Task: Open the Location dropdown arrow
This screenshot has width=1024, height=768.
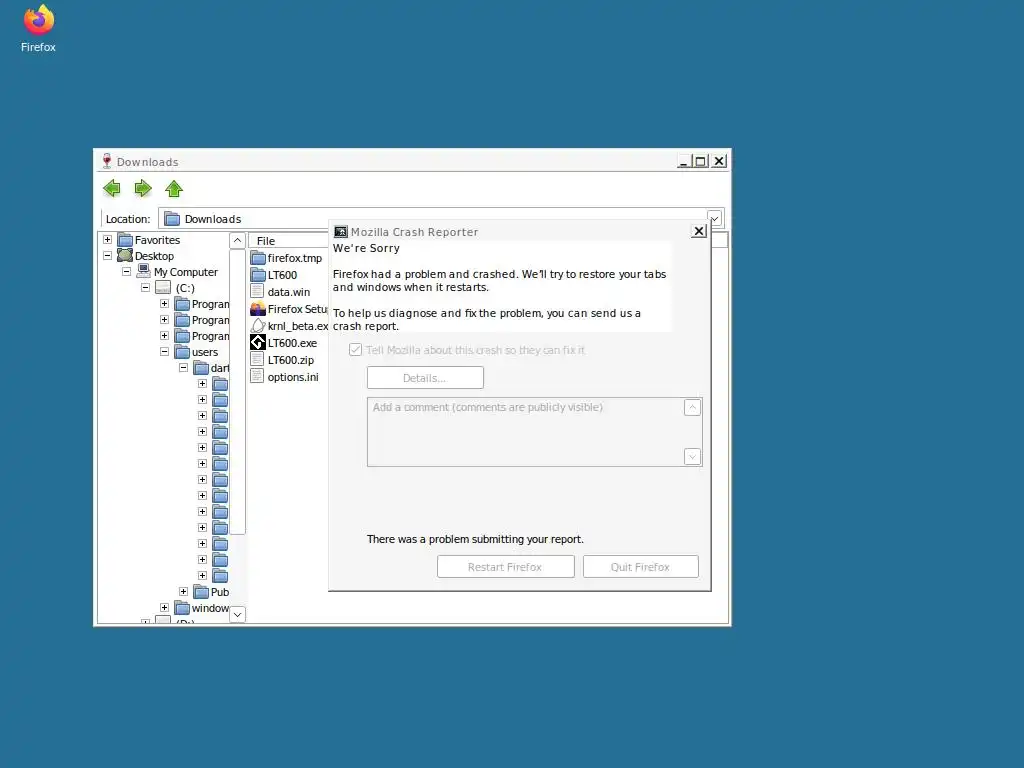Action: click(715, 218)
